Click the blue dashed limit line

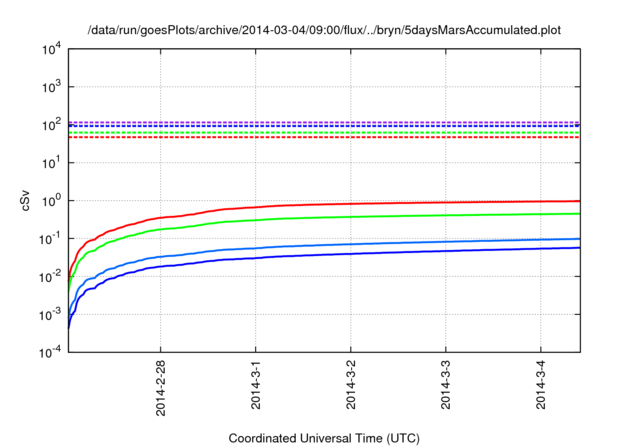(x=324, y=126)
